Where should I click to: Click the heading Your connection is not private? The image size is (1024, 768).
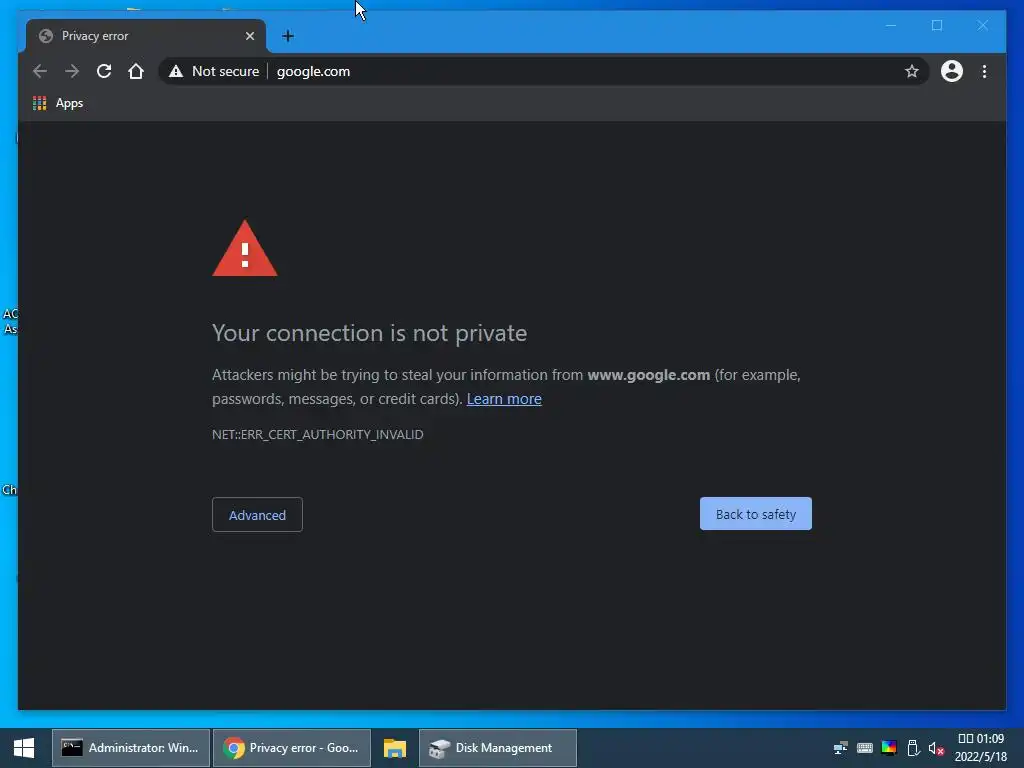pos(370,333)
